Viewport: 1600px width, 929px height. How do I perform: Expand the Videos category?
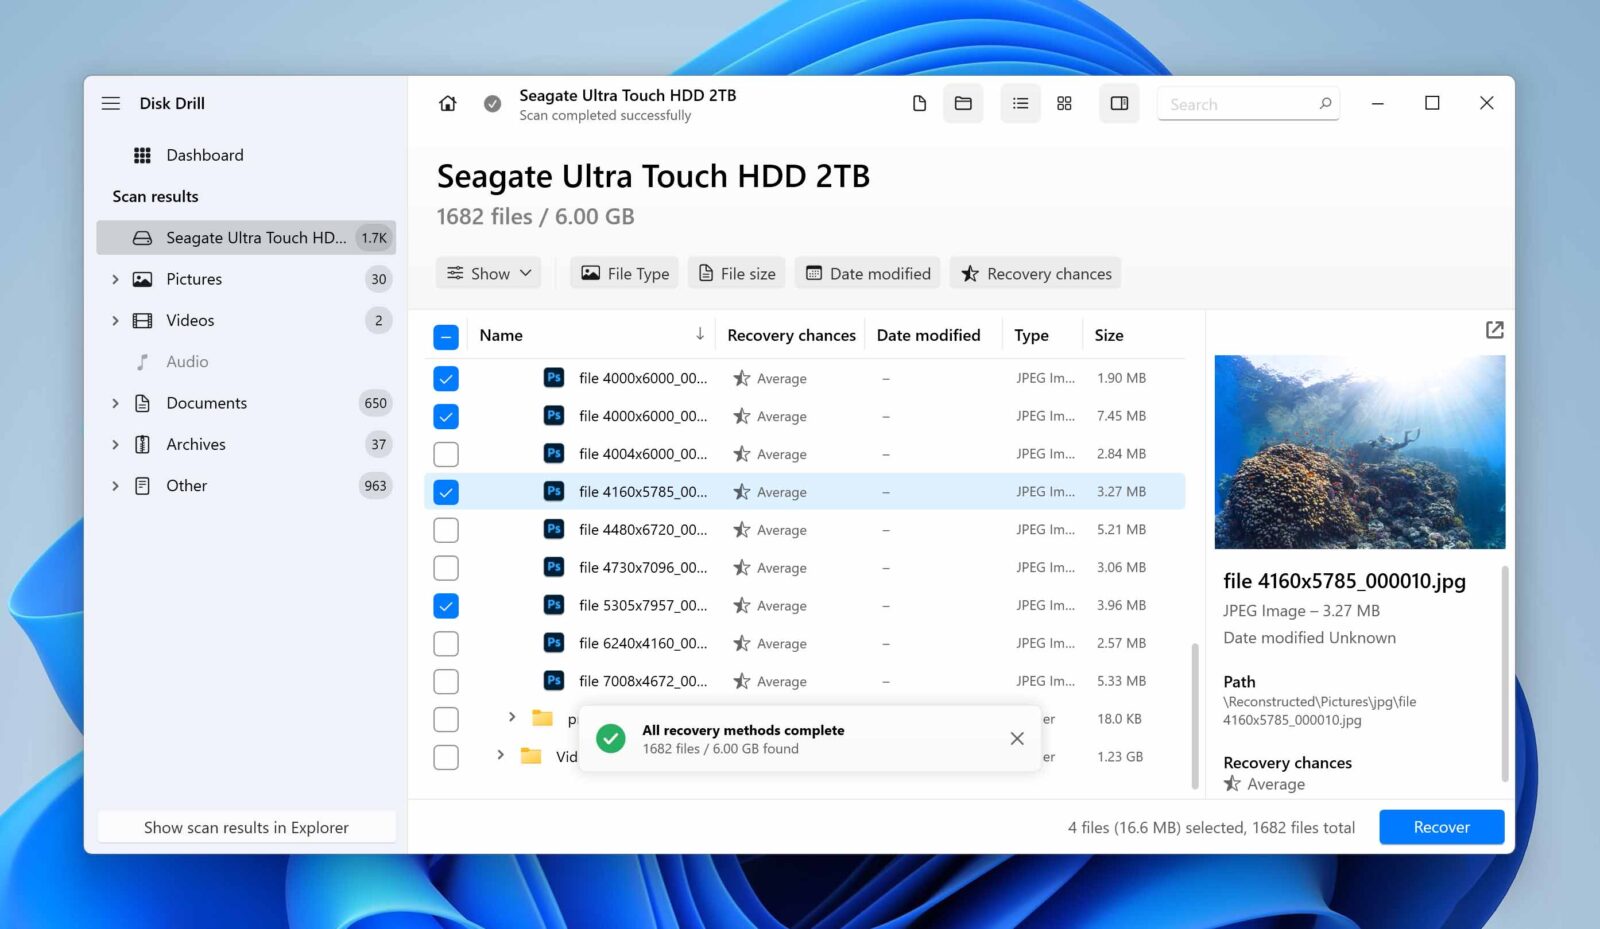point(115,320)
